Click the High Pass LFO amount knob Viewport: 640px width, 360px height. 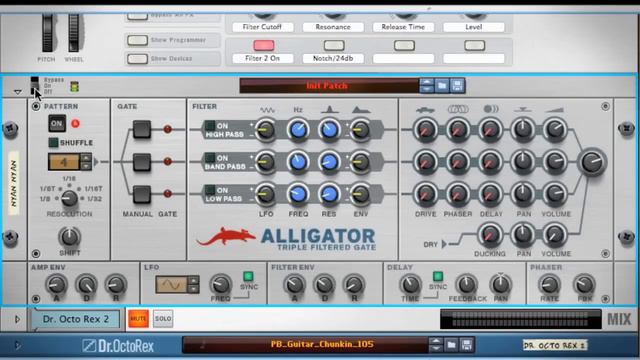[x=266, y=130]
